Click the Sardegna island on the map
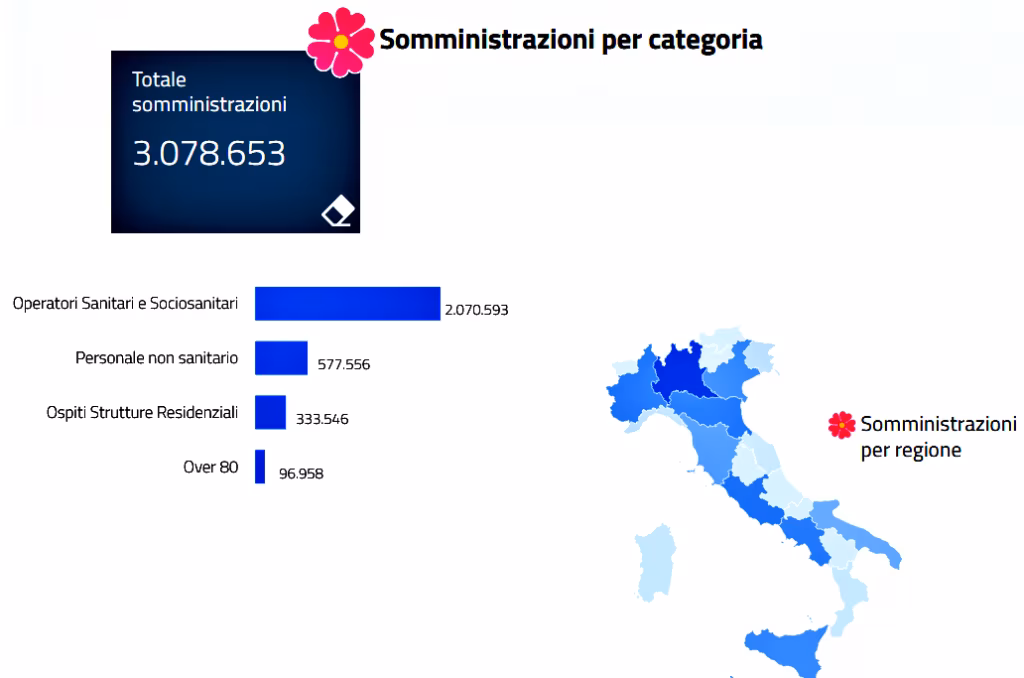The image size is (1024, 678). (x=655, y=562)
